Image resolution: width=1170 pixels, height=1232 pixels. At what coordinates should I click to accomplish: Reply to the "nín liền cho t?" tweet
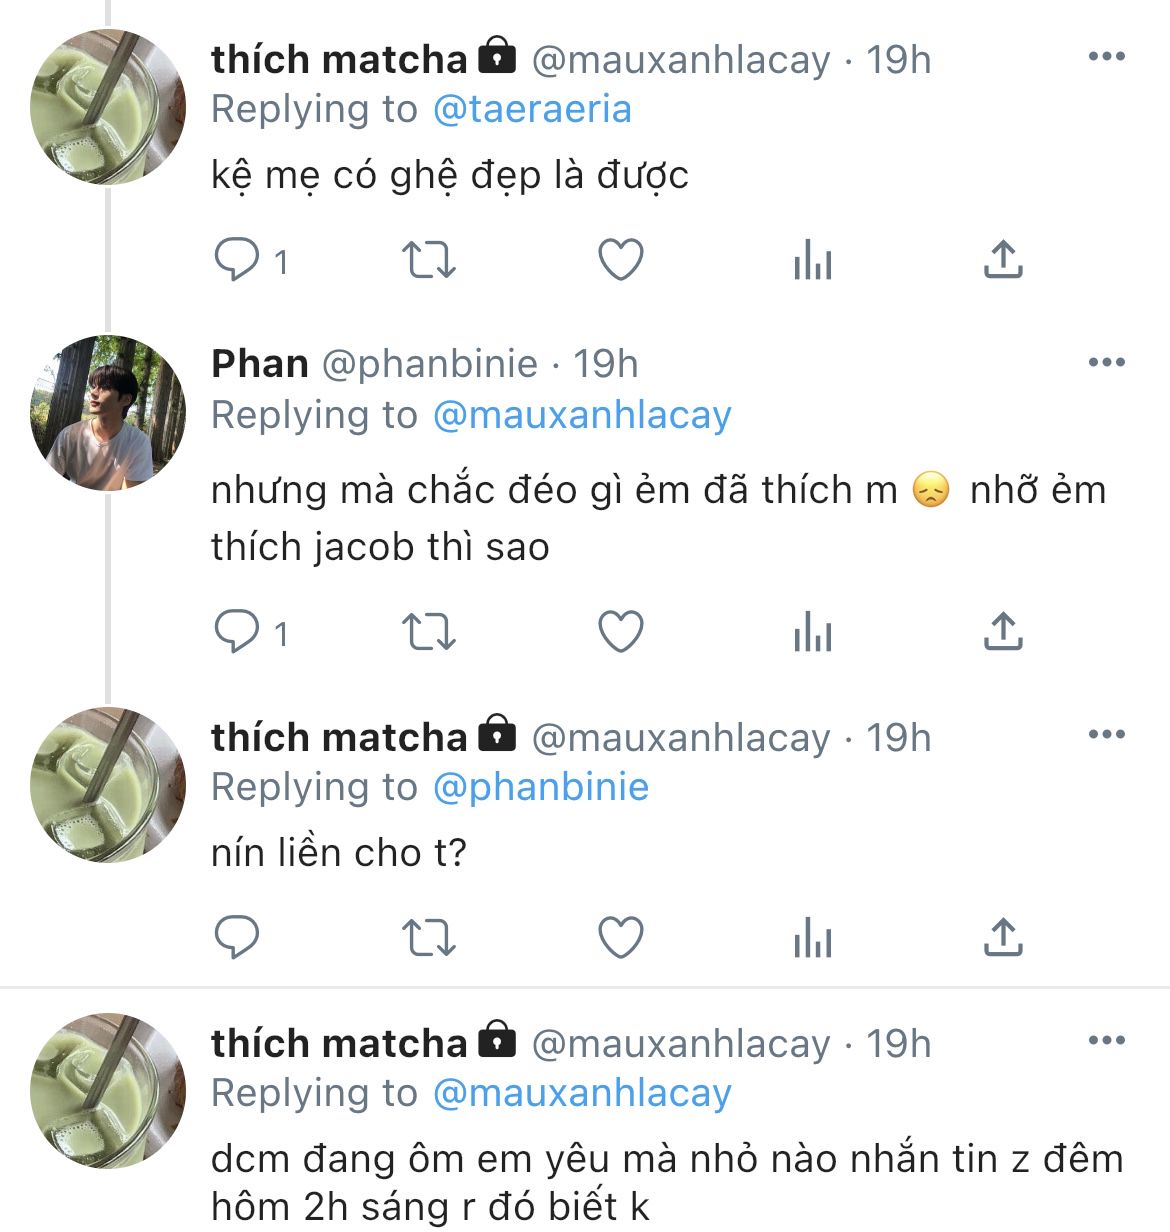(x=238, y=938)
